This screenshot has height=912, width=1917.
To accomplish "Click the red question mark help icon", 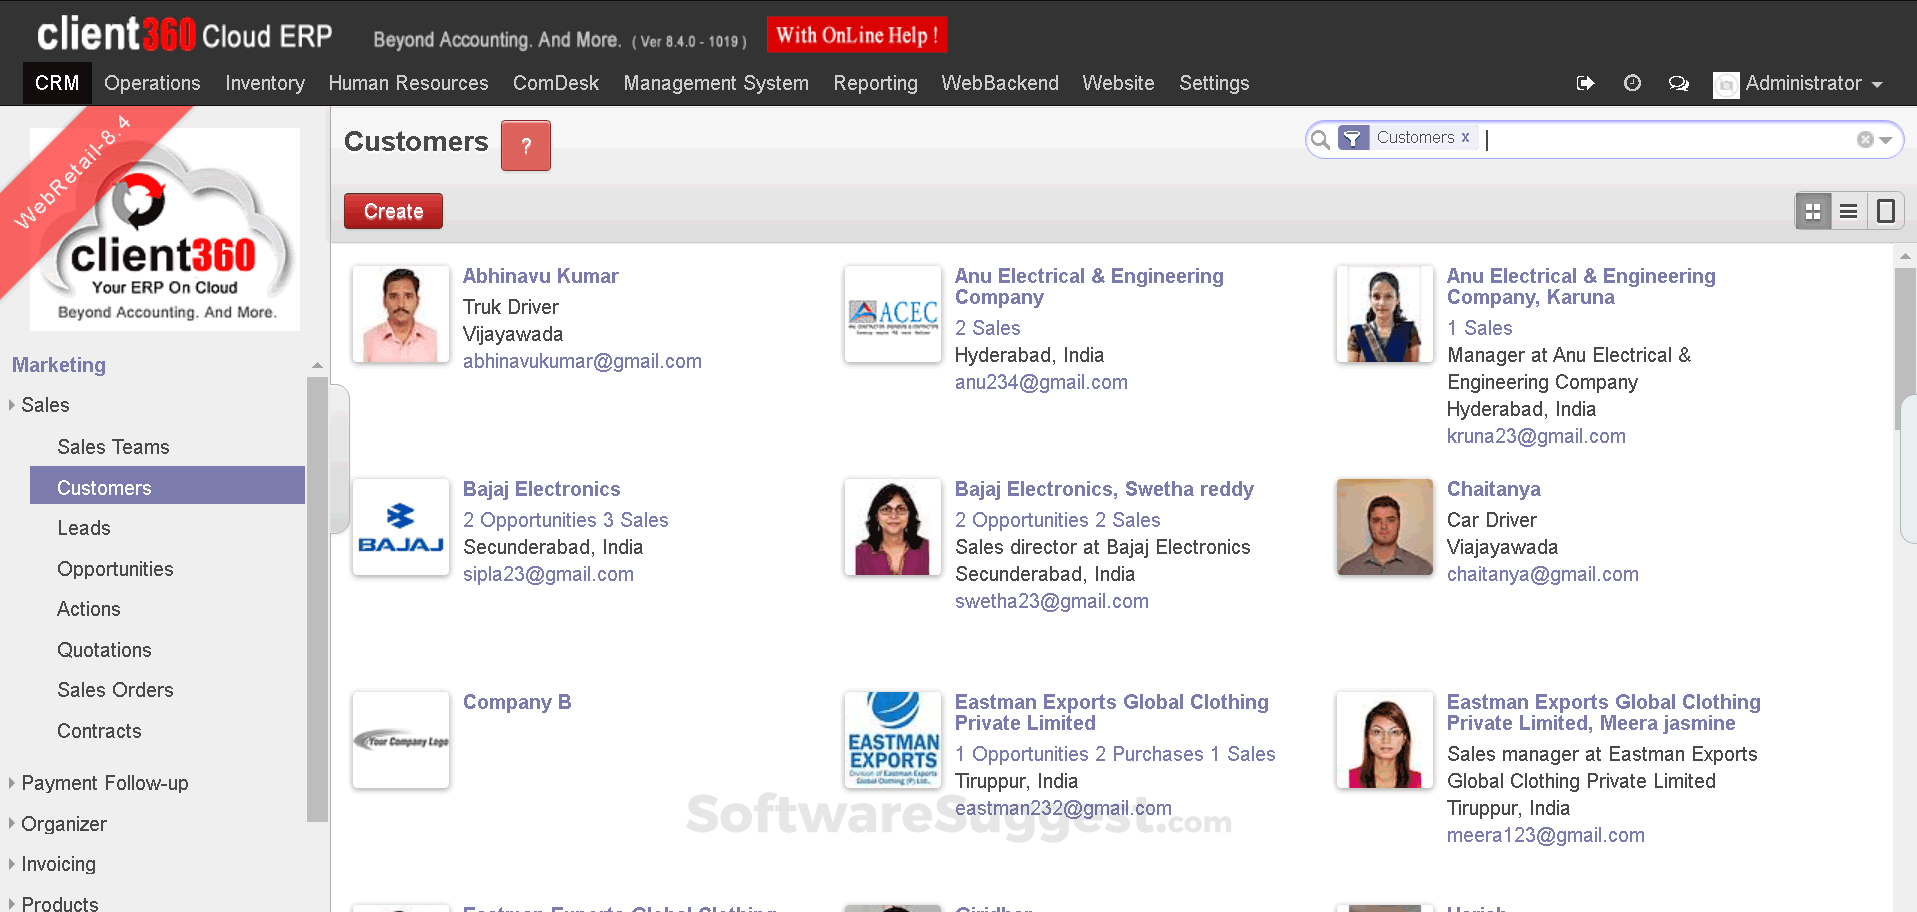I will pos(526,146).
